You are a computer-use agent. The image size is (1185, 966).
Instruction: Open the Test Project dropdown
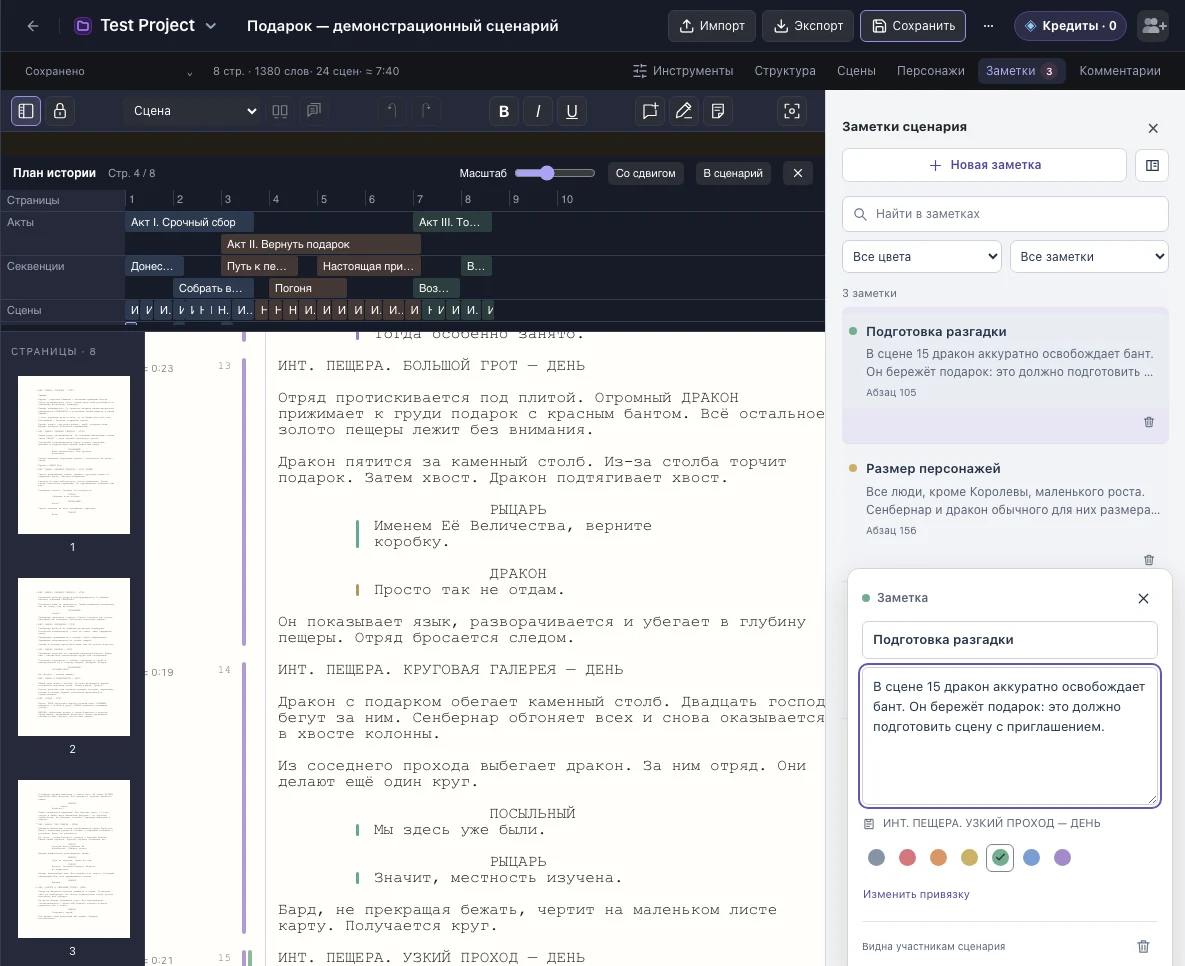[x=146, y=26]
